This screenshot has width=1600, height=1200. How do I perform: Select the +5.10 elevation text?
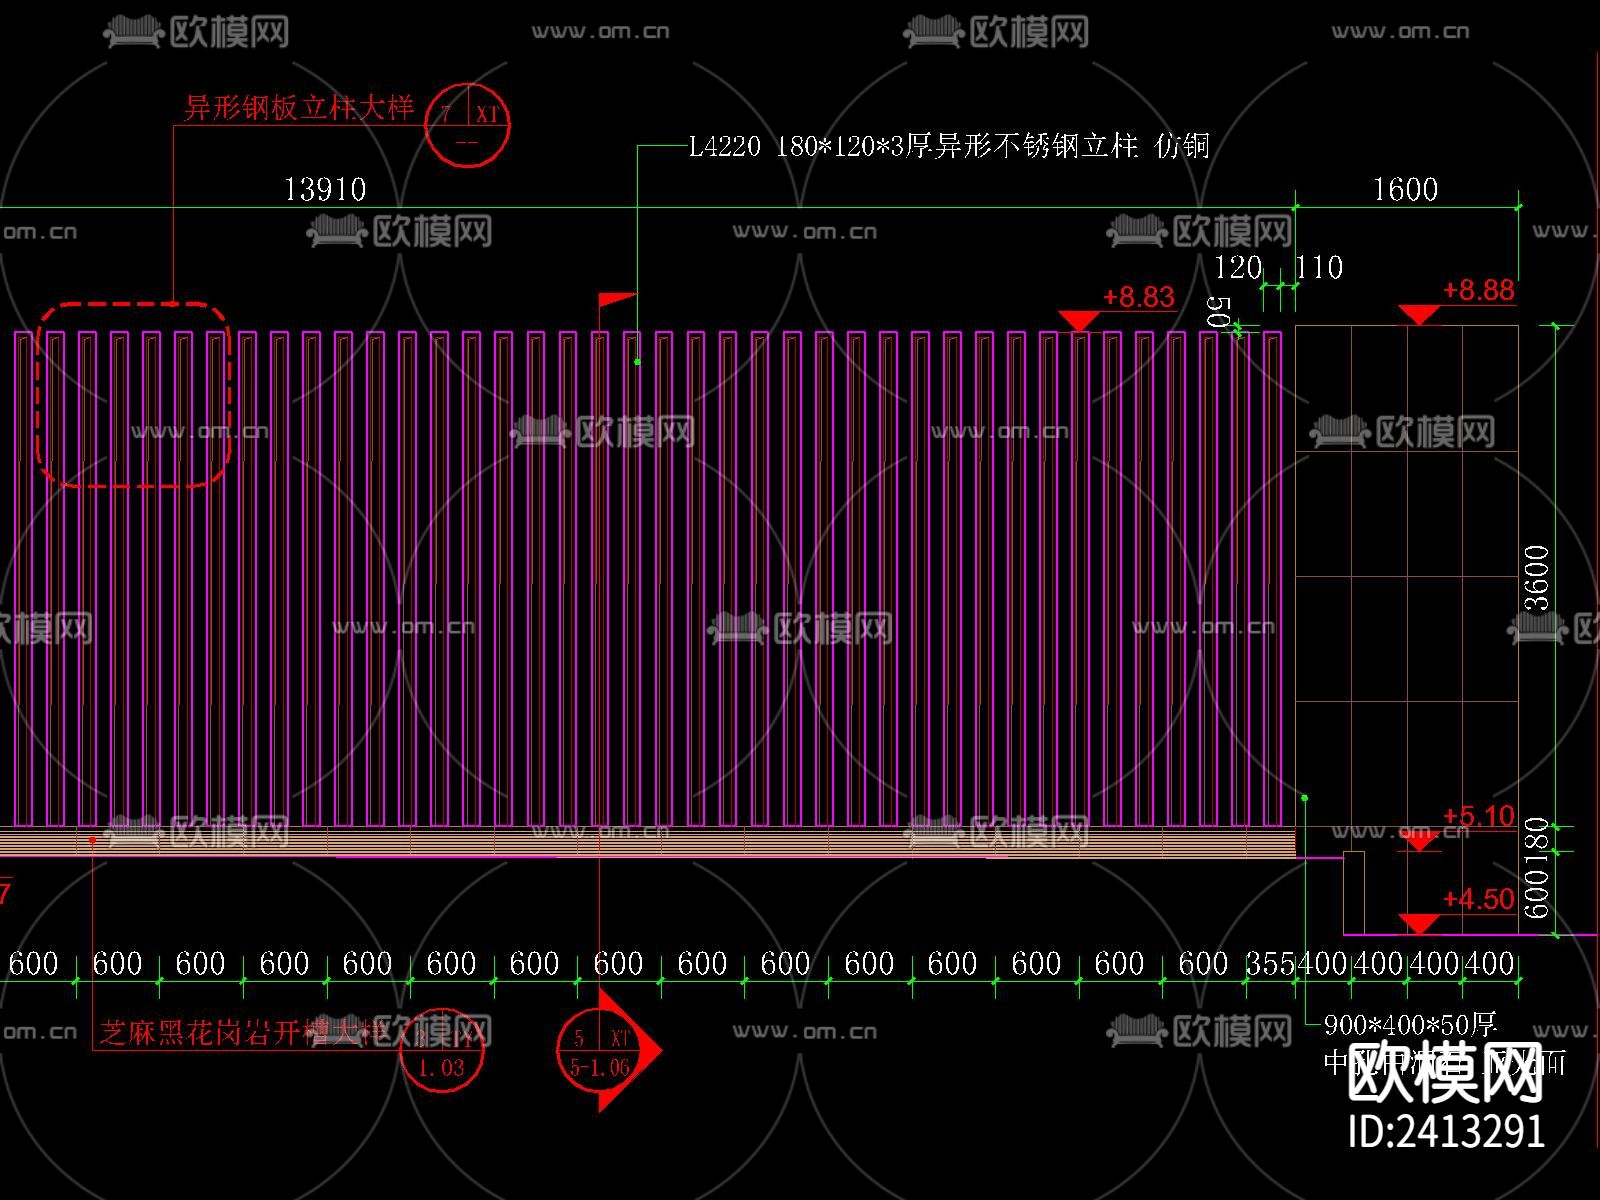point(1478,816)
